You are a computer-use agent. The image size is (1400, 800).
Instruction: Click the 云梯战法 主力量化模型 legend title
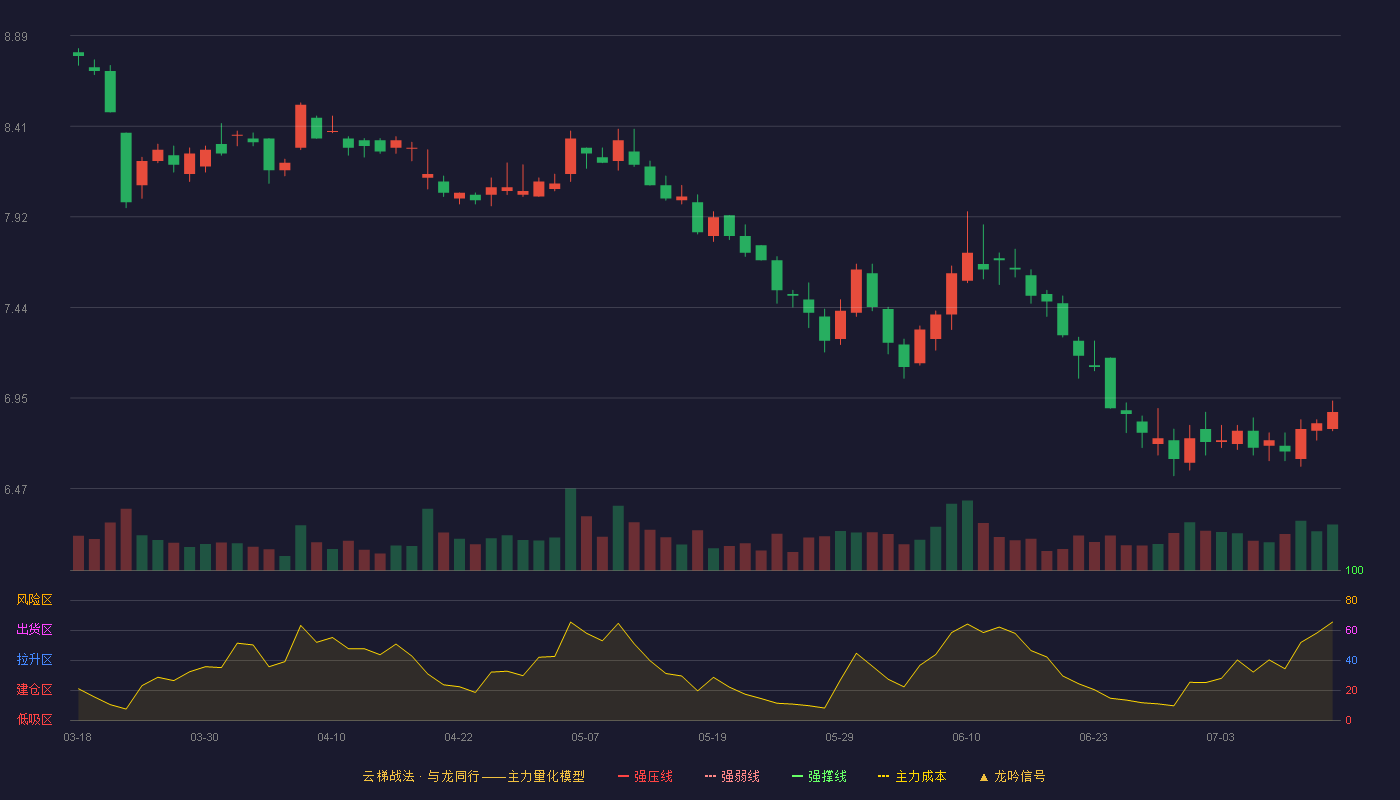[473, 776]
